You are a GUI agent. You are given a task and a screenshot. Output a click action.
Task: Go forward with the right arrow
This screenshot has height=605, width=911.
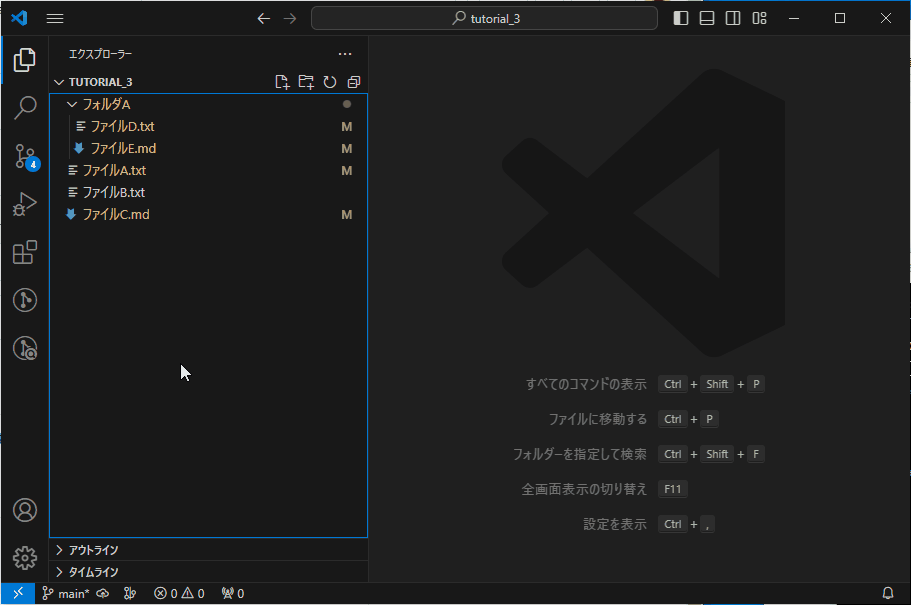(x=289, y=19)
